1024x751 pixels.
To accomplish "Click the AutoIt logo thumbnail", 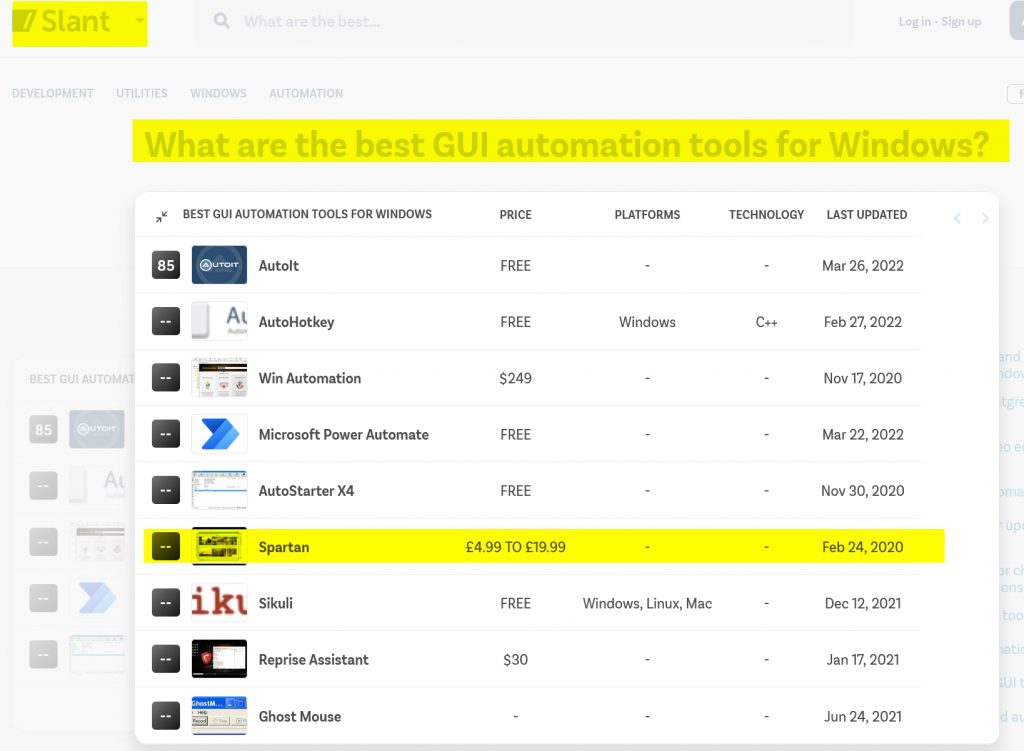I will [x=219, y=266].
